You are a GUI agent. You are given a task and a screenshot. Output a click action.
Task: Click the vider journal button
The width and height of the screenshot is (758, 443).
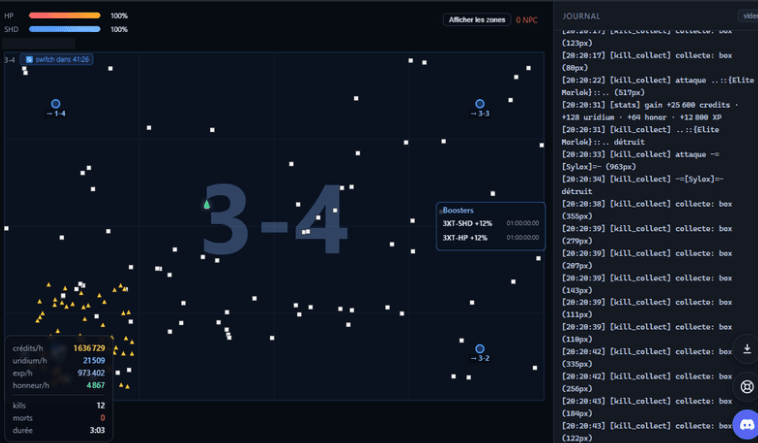(748, 16)
